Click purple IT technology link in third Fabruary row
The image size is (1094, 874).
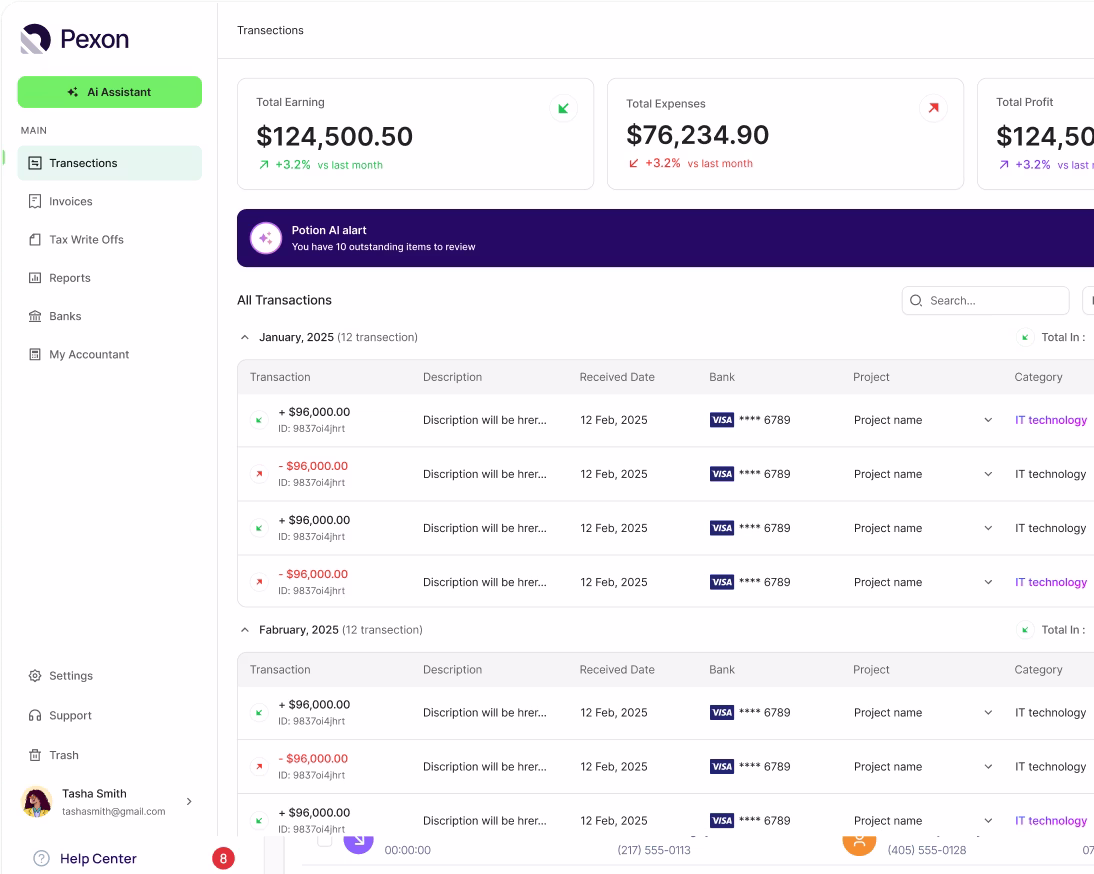(1051, 821)
